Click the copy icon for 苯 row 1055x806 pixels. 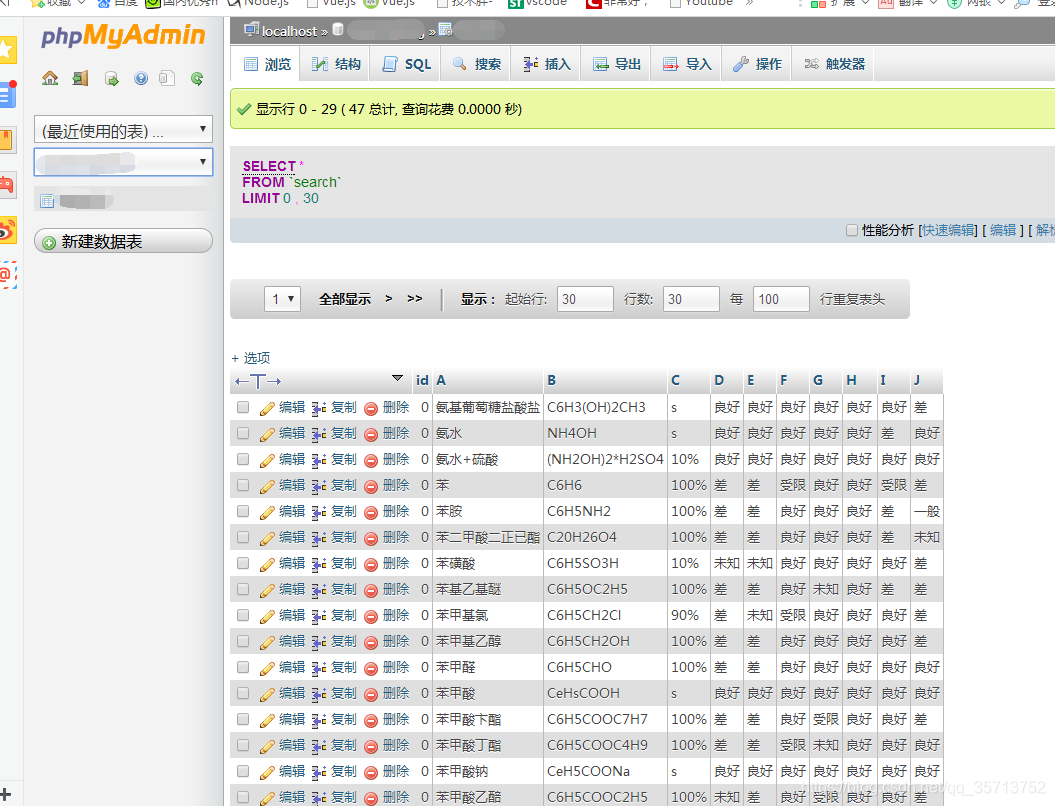pos(319,486)
